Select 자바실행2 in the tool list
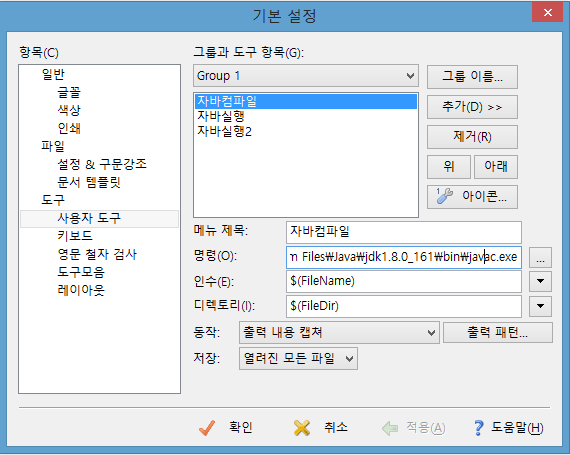The width and height of the screenshot is (570, 455). pyautogui.click(x=306, y=131)
